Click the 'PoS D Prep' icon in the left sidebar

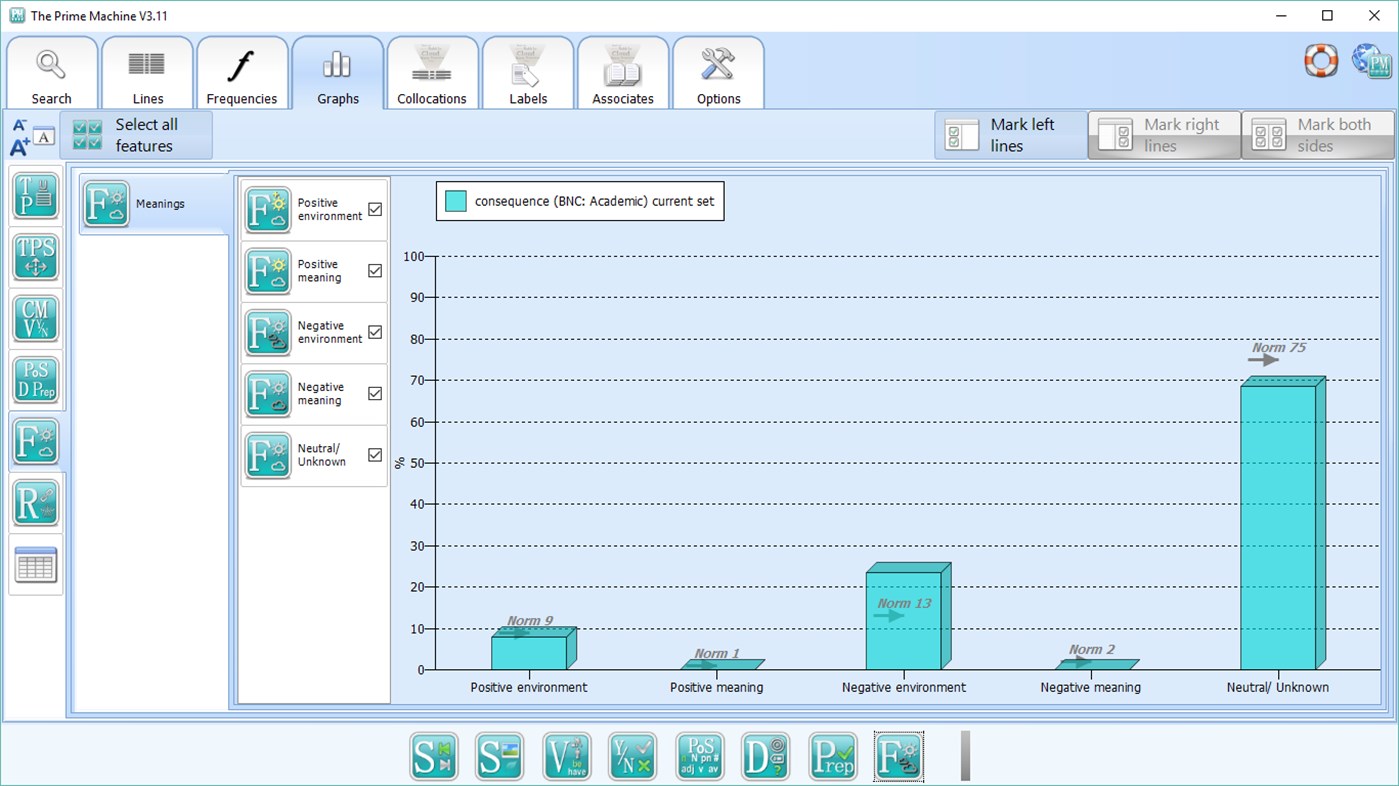36,380
